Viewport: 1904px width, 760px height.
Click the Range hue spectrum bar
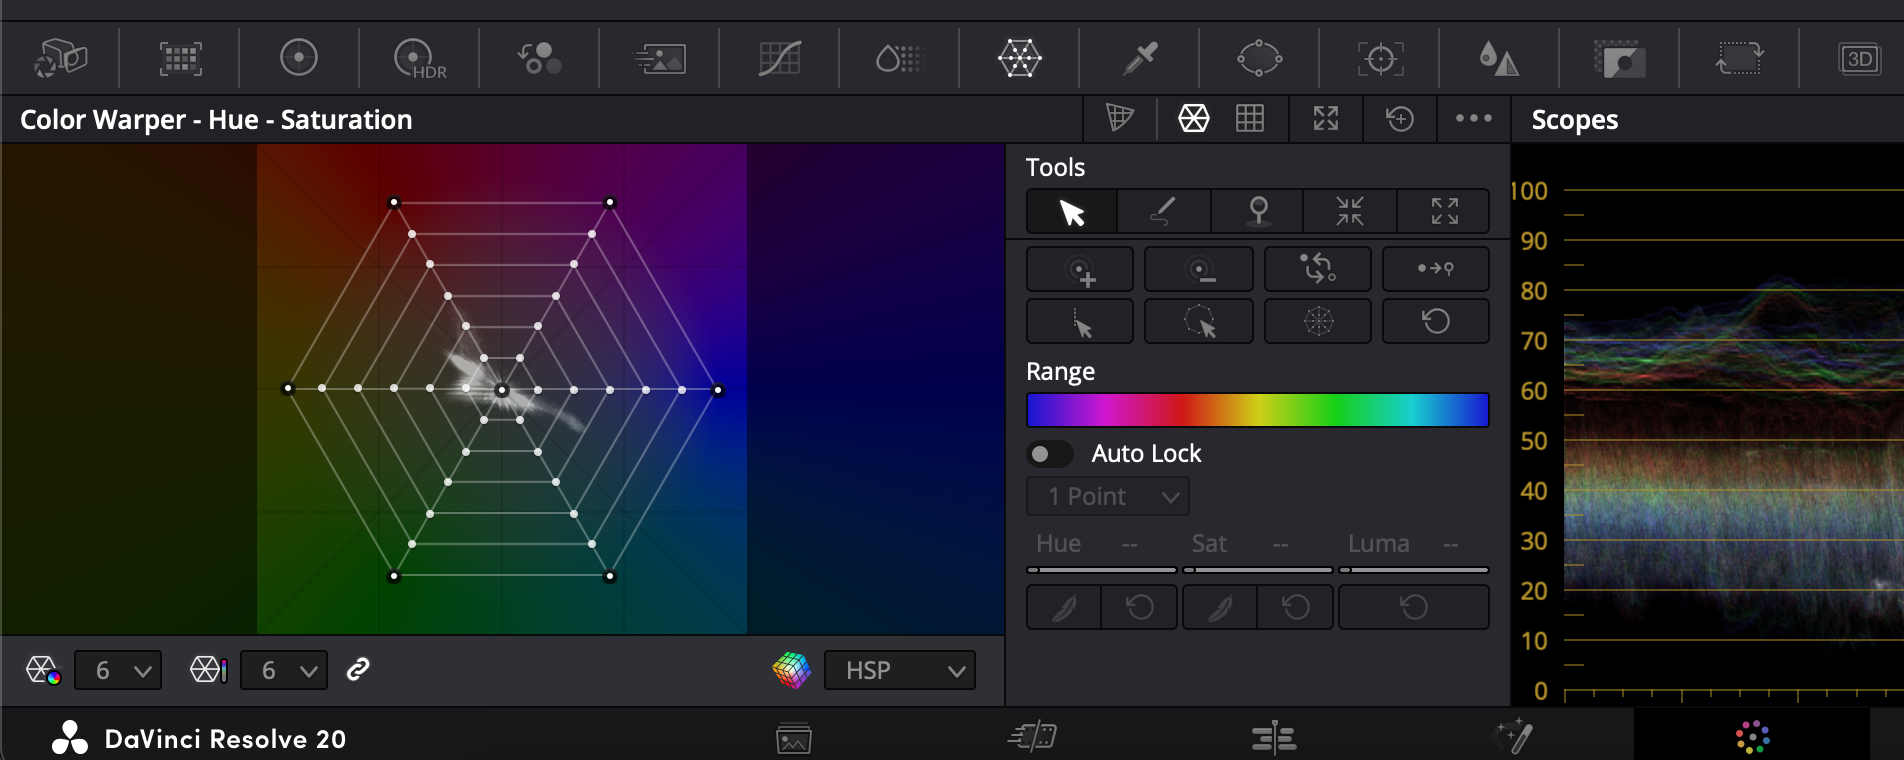pyautogui.click(x=1257, y=410)
